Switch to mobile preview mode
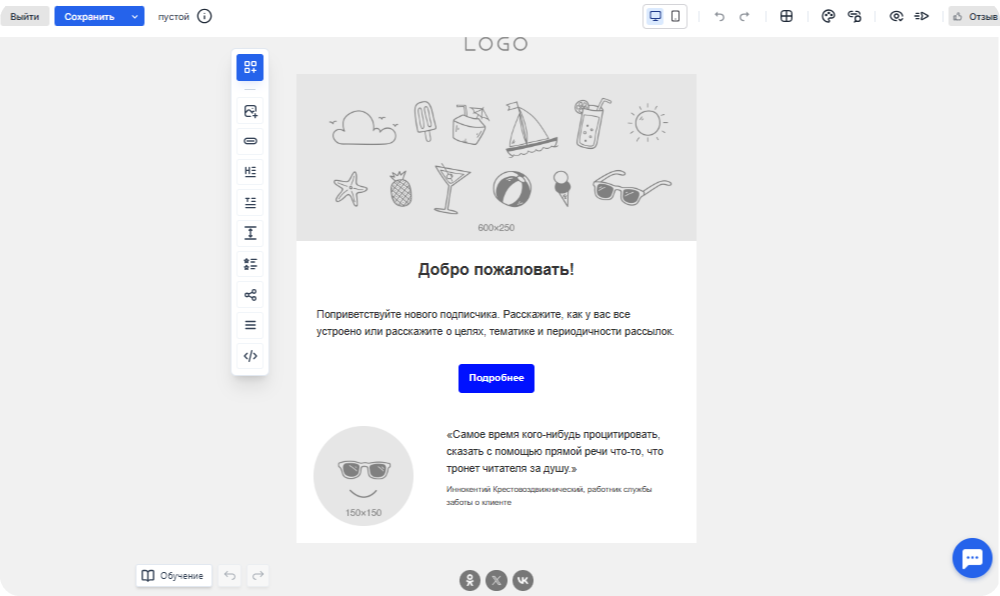The width and height of the screenshot is (1000, 596). tap(676, 16)
